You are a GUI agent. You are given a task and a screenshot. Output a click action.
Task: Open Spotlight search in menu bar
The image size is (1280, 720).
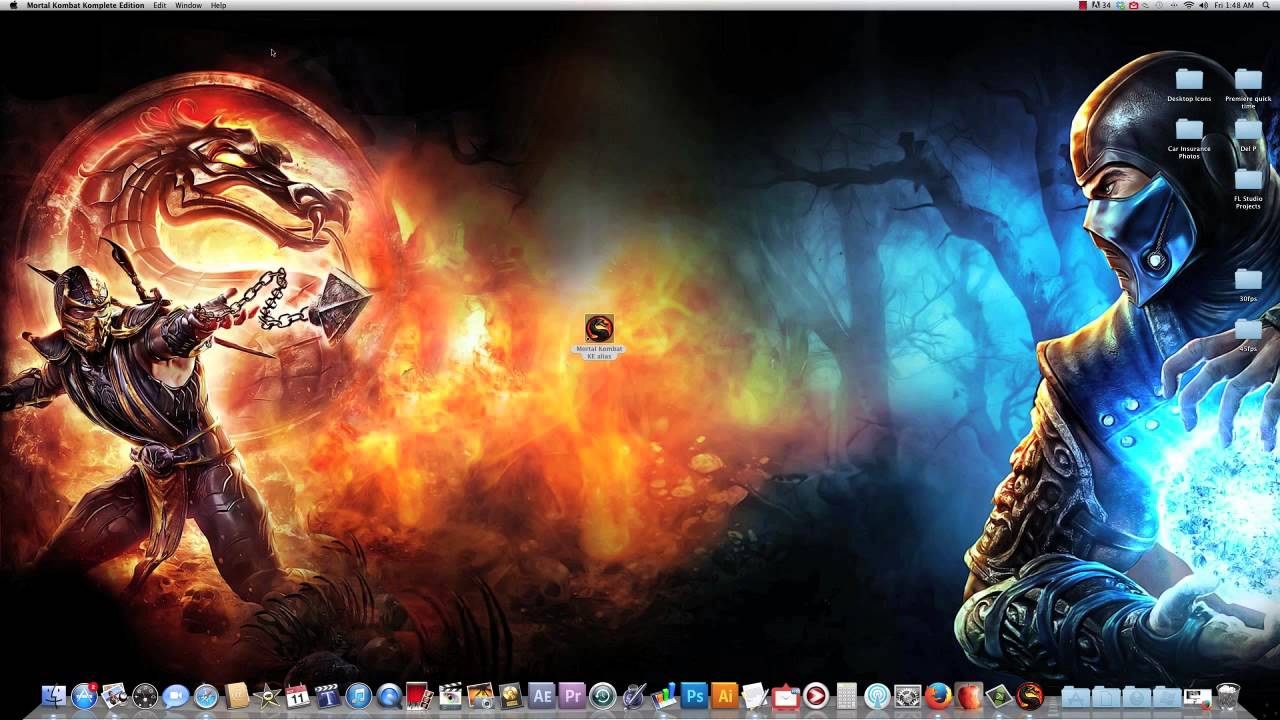[x=1266, y=5]
